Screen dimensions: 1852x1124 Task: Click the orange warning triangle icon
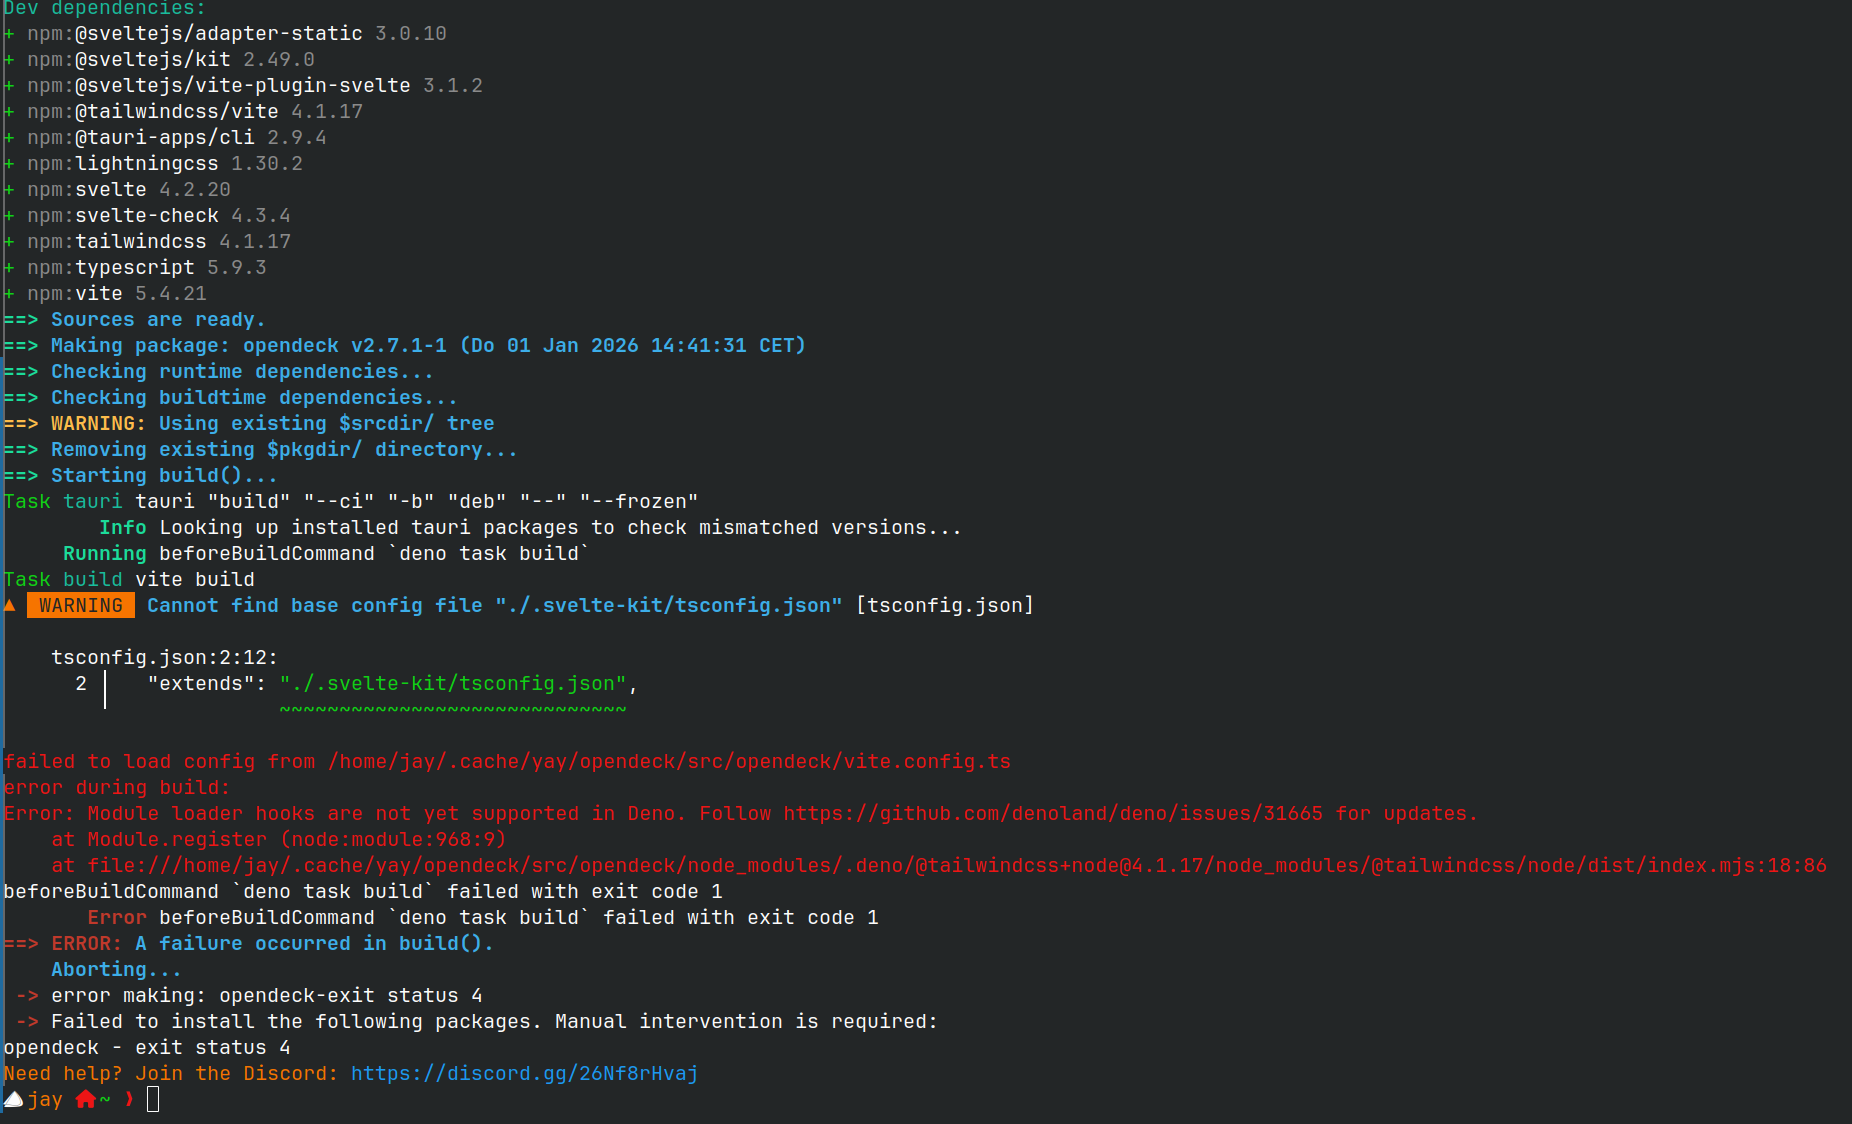[x=10, y=605]
